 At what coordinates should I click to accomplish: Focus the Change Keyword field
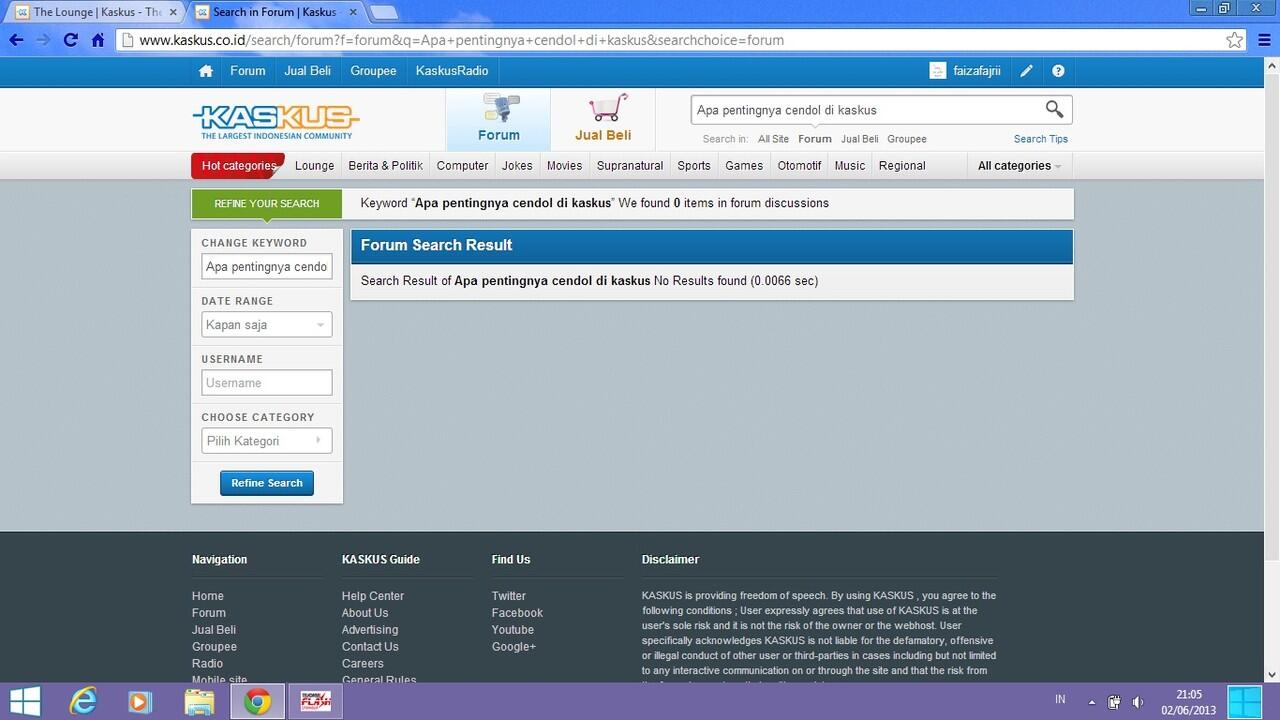[x=267, y=267]
